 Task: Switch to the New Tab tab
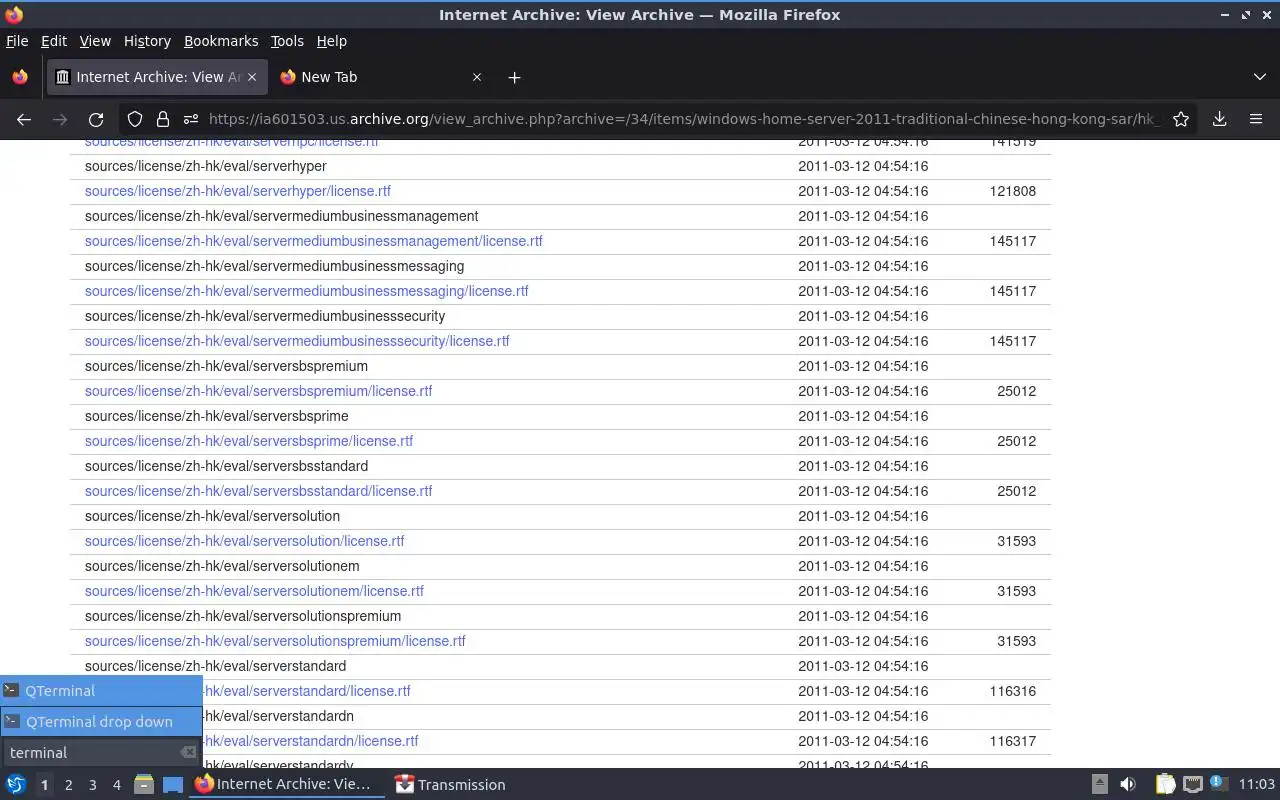380,77
